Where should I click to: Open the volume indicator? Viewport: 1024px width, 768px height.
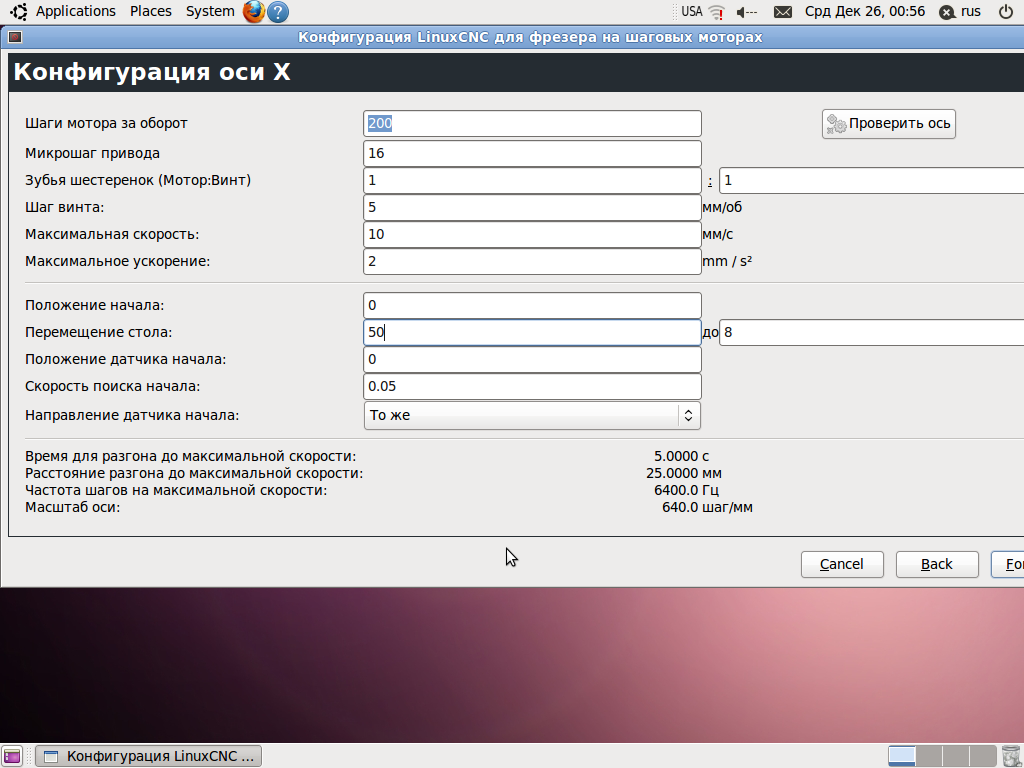(746, 12)
